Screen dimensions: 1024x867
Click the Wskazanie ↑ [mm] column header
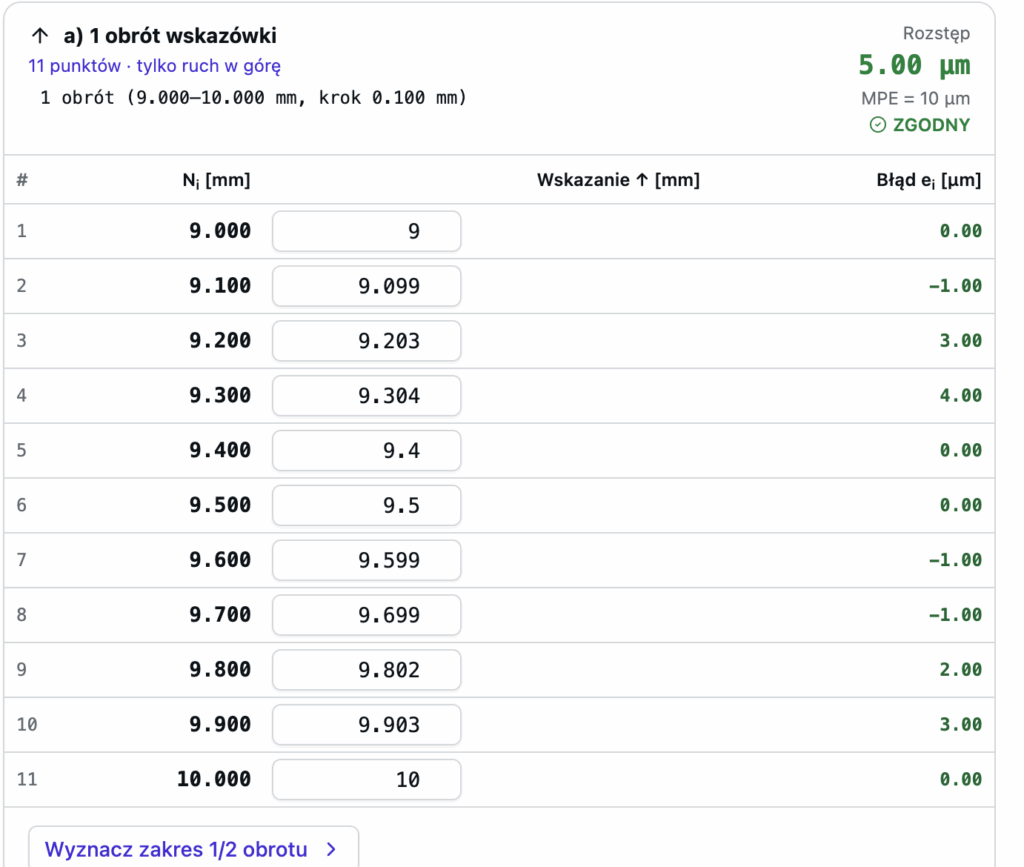(618, 180)
